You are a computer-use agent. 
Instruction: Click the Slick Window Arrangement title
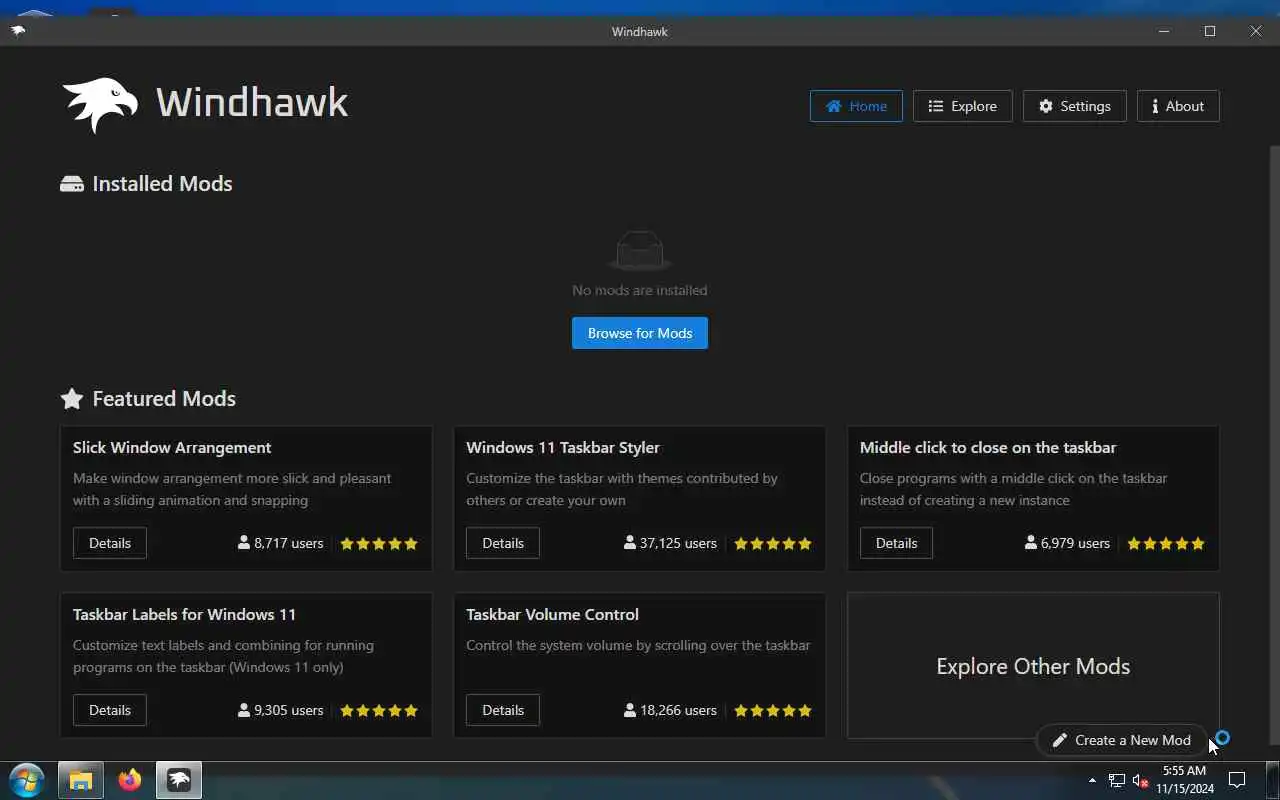click(x=172, y=447)
